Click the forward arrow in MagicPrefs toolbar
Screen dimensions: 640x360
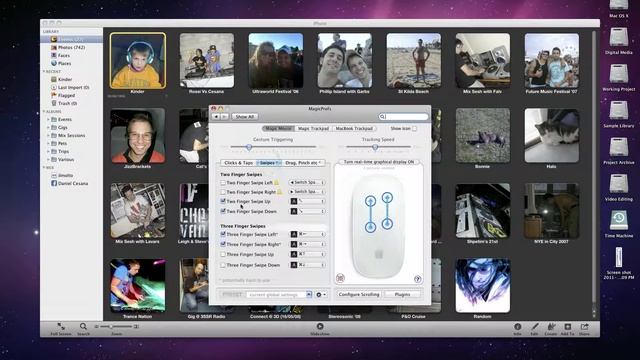224,117
